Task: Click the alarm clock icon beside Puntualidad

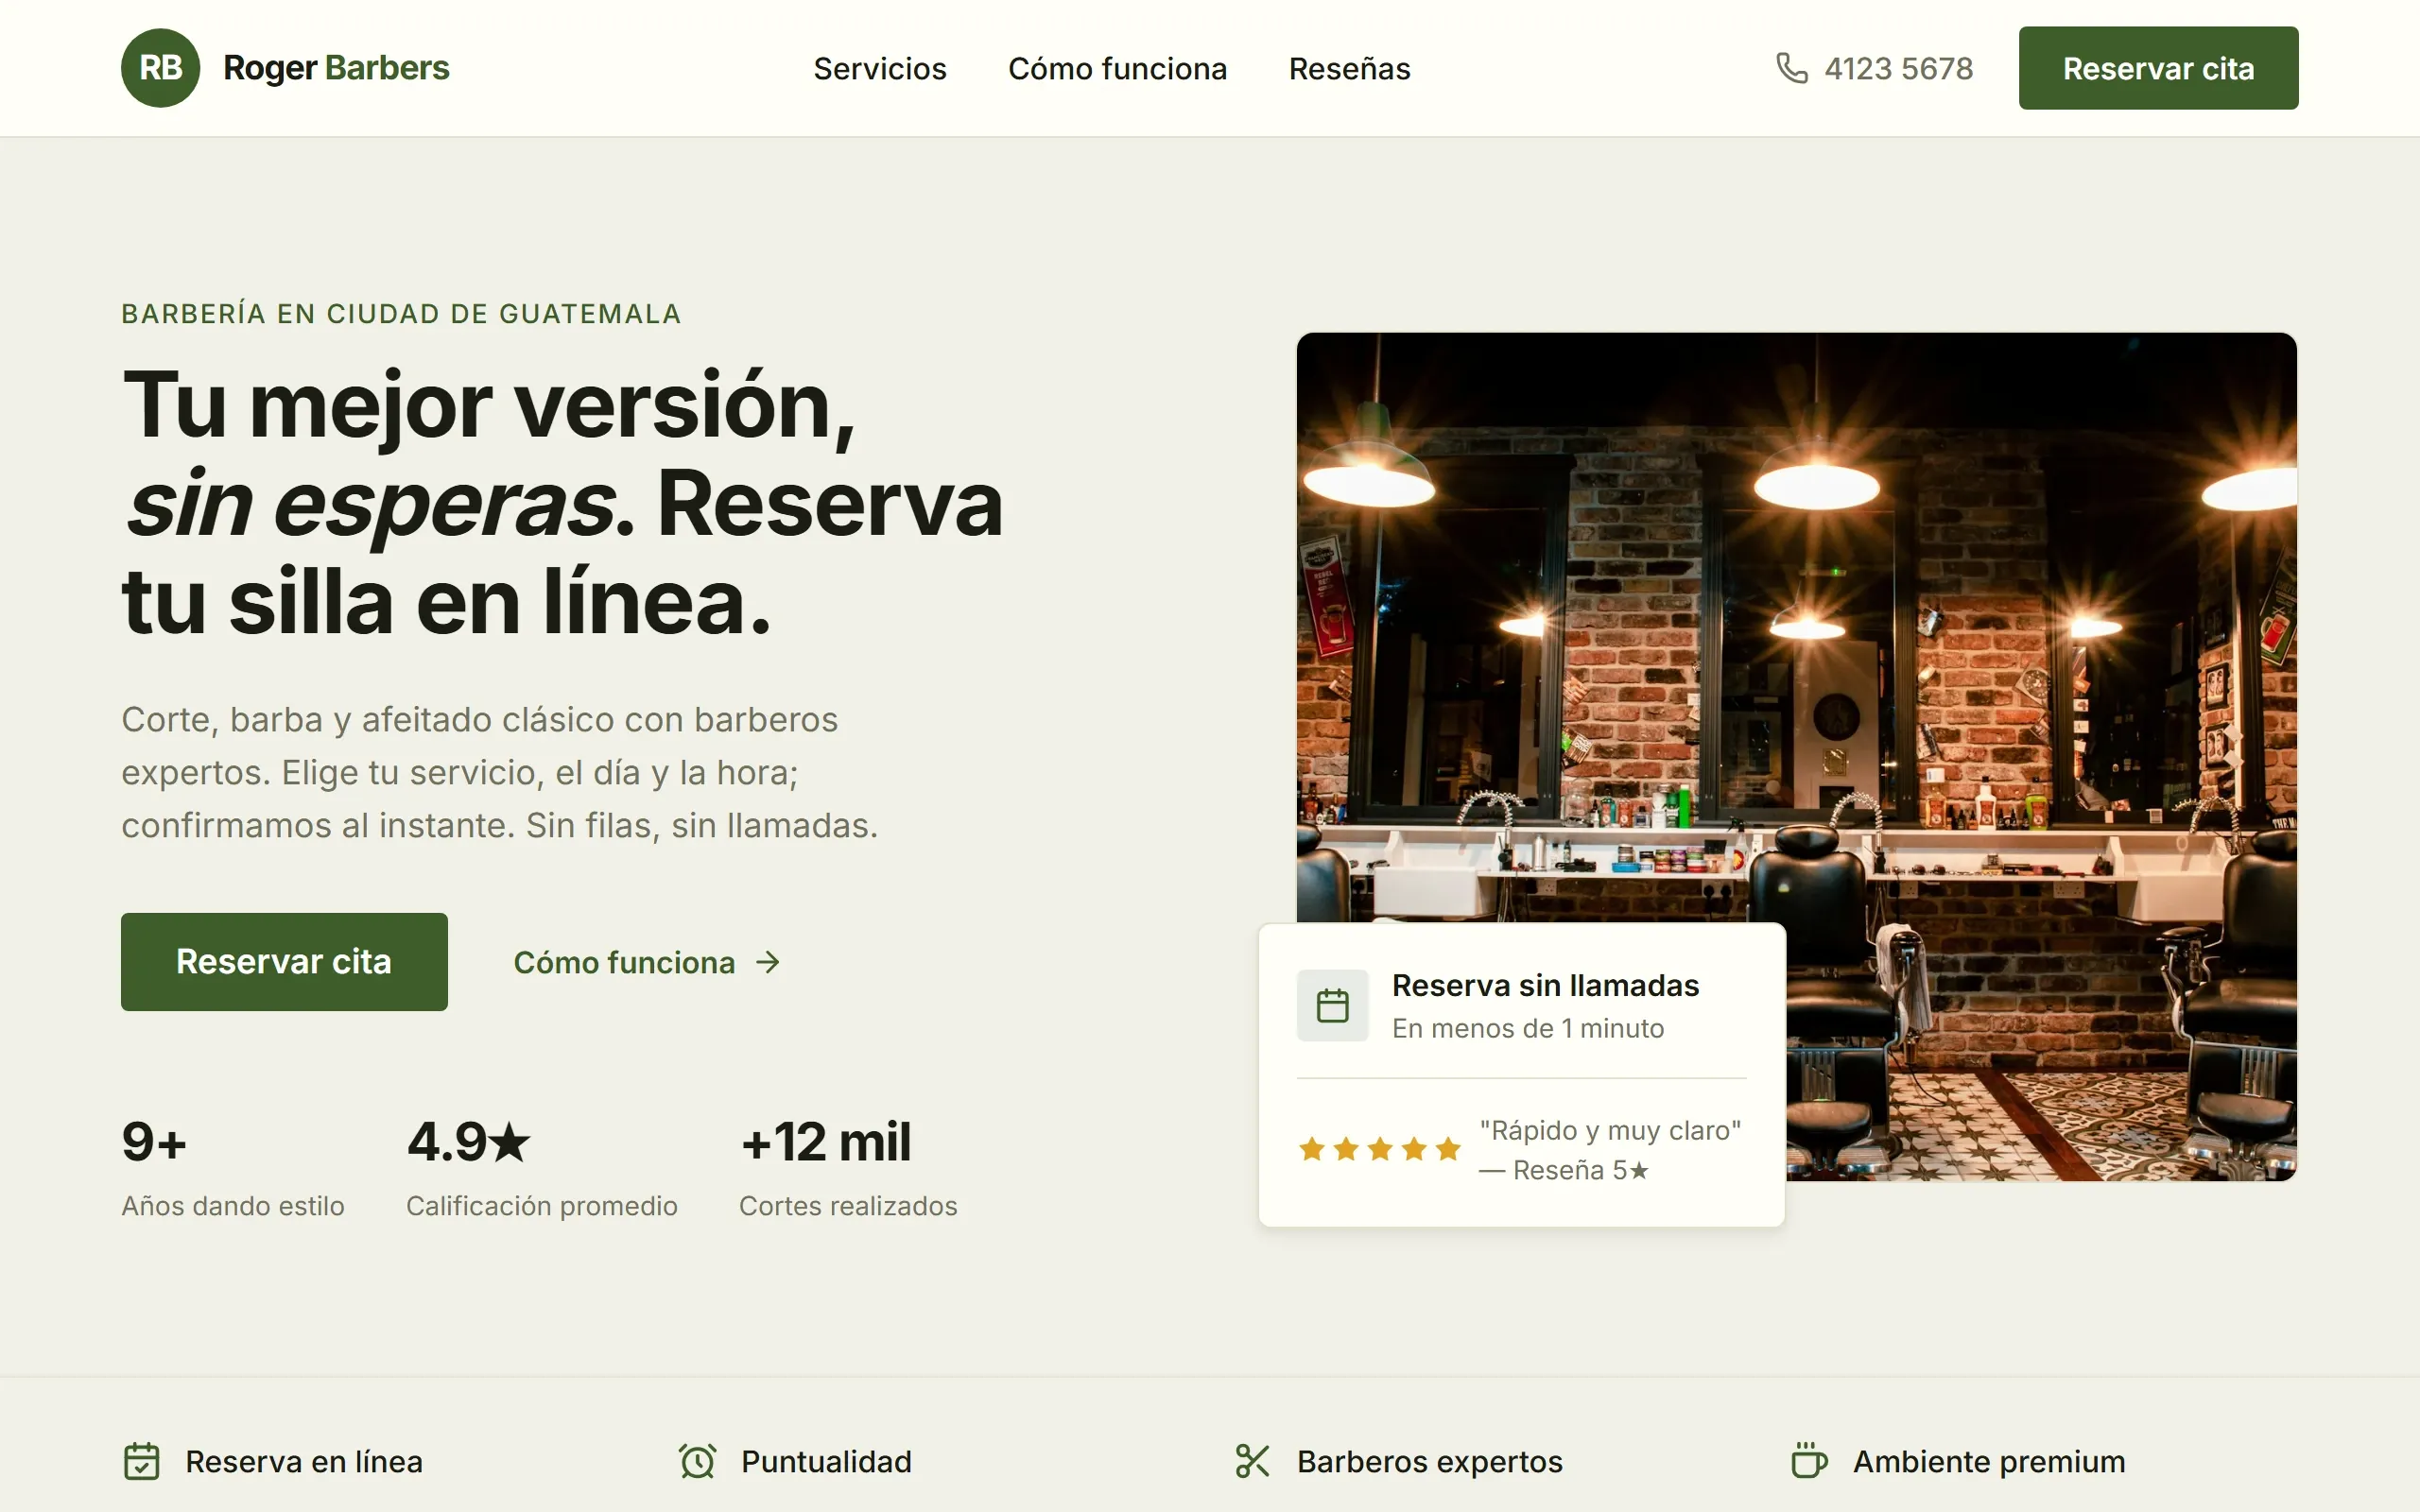Action: pyautogui.click(x=697, y=1461)
